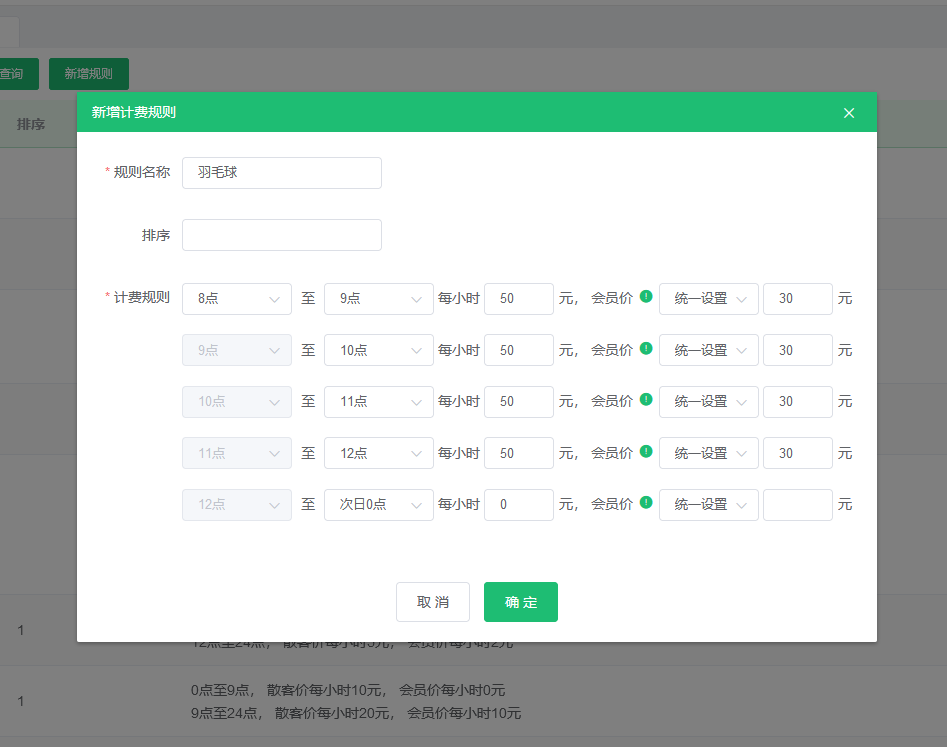Open the 9点 end time dropdown in first row
The width and height of the screenshot is (947, 747).
click(x=379, y=299)
